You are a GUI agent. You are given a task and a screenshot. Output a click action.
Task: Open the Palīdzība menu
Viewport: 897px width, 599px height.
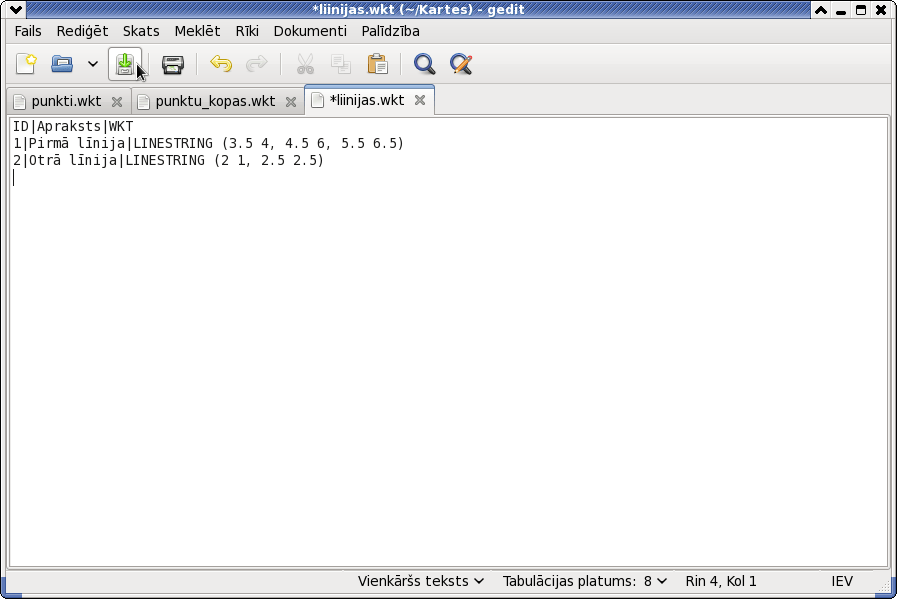pos(391,31)
